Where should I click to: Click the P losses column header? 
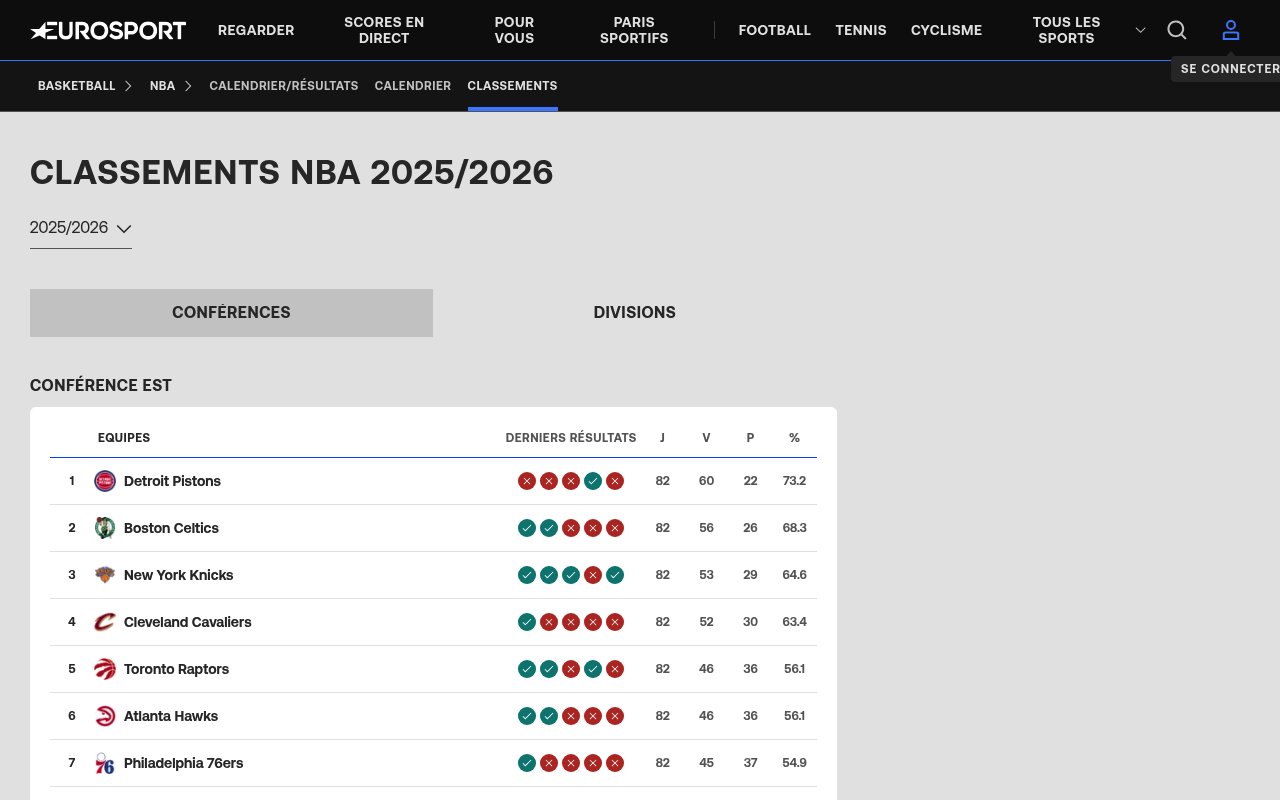click(750, 438)
